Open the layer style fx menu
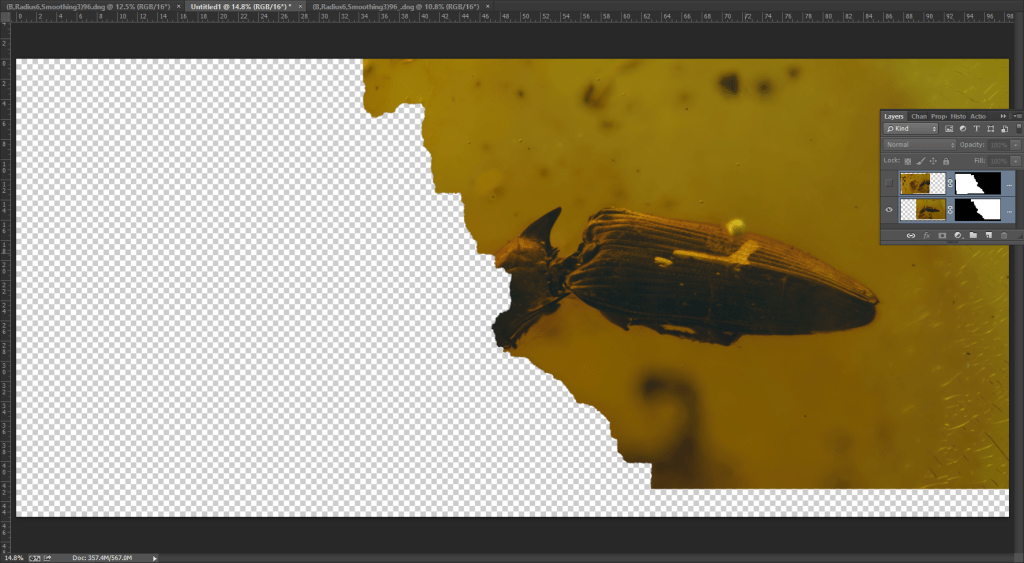Image resolution: width=1024 pixels, height=563 pixels. point(926,236)
